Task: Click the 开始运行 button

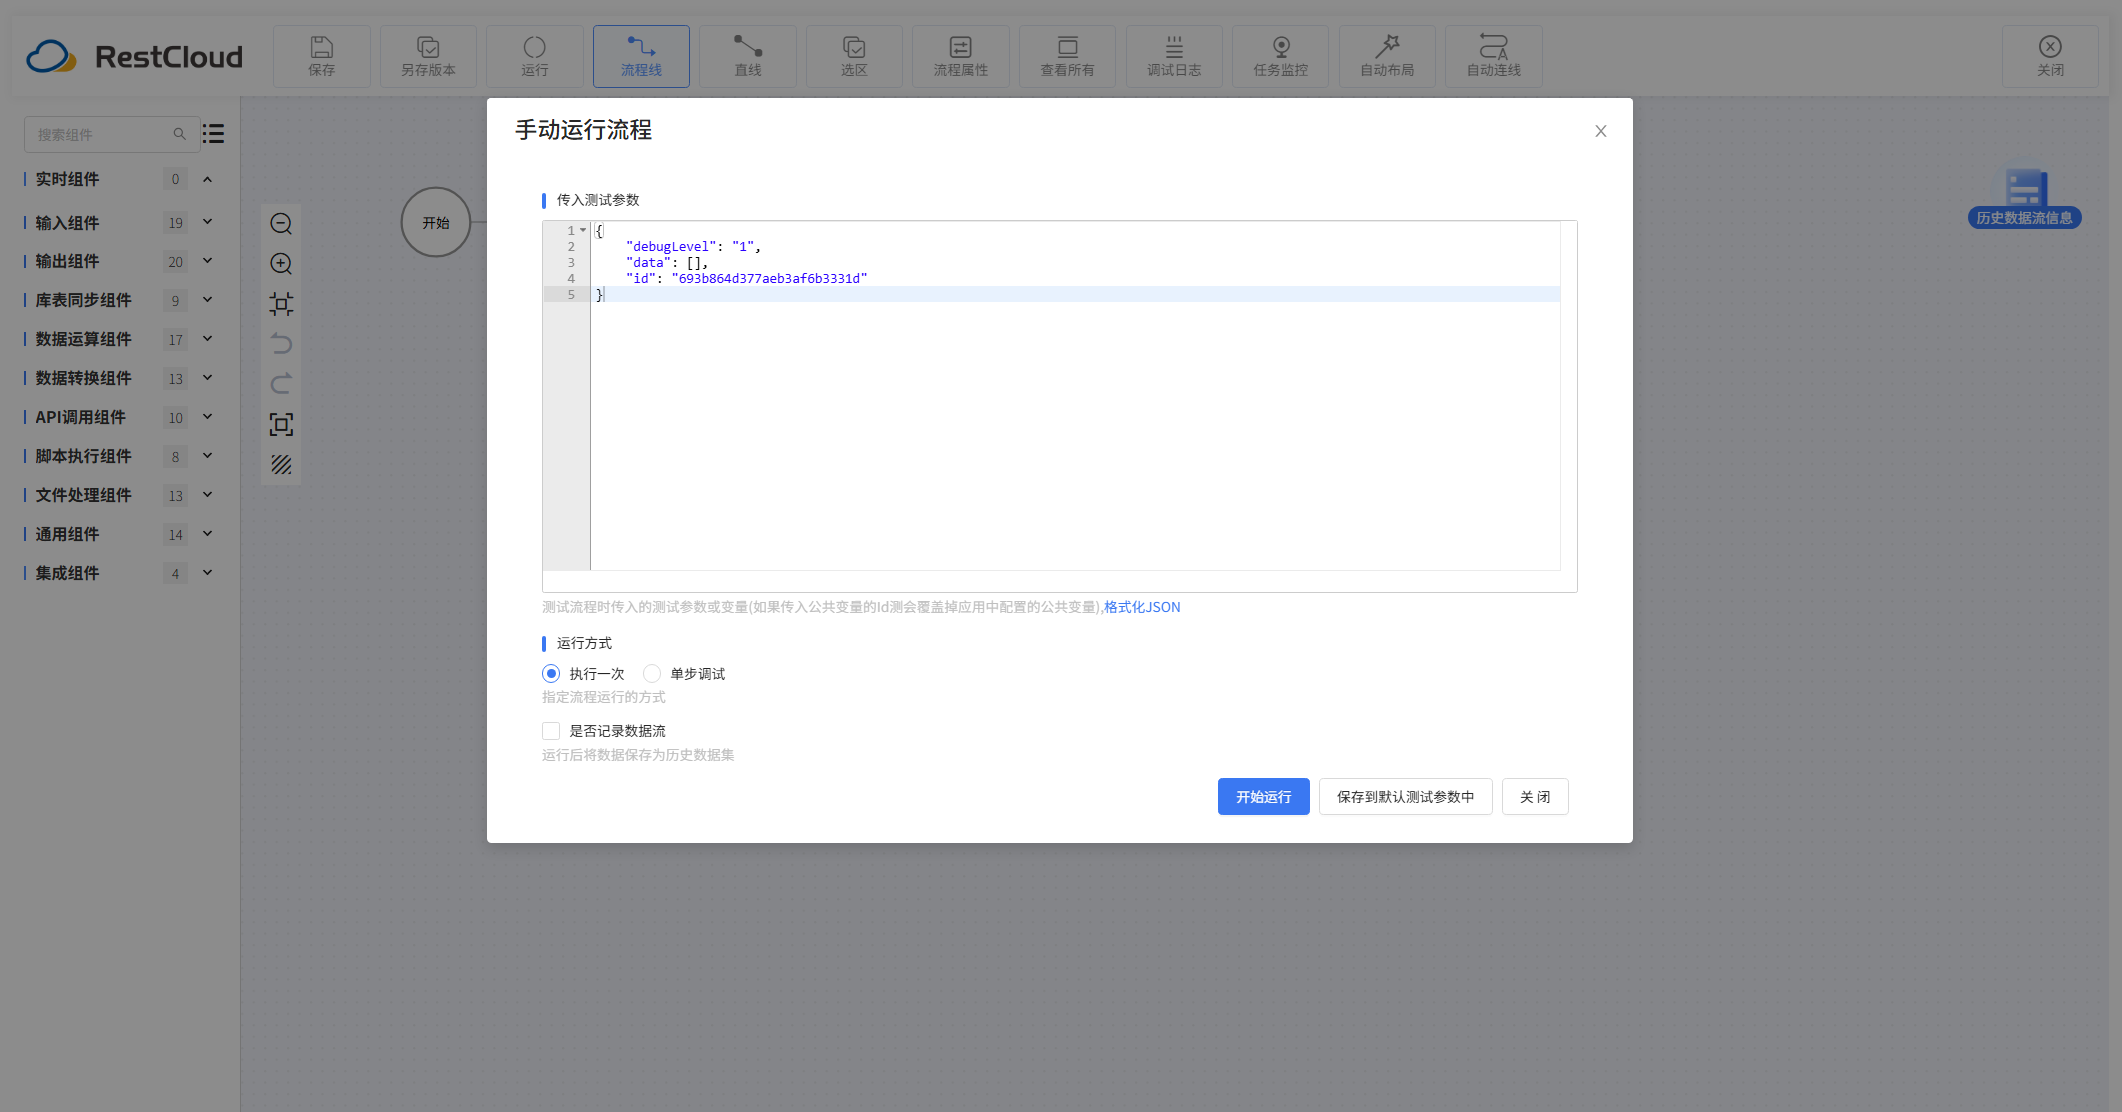Action: point(1263,797)
